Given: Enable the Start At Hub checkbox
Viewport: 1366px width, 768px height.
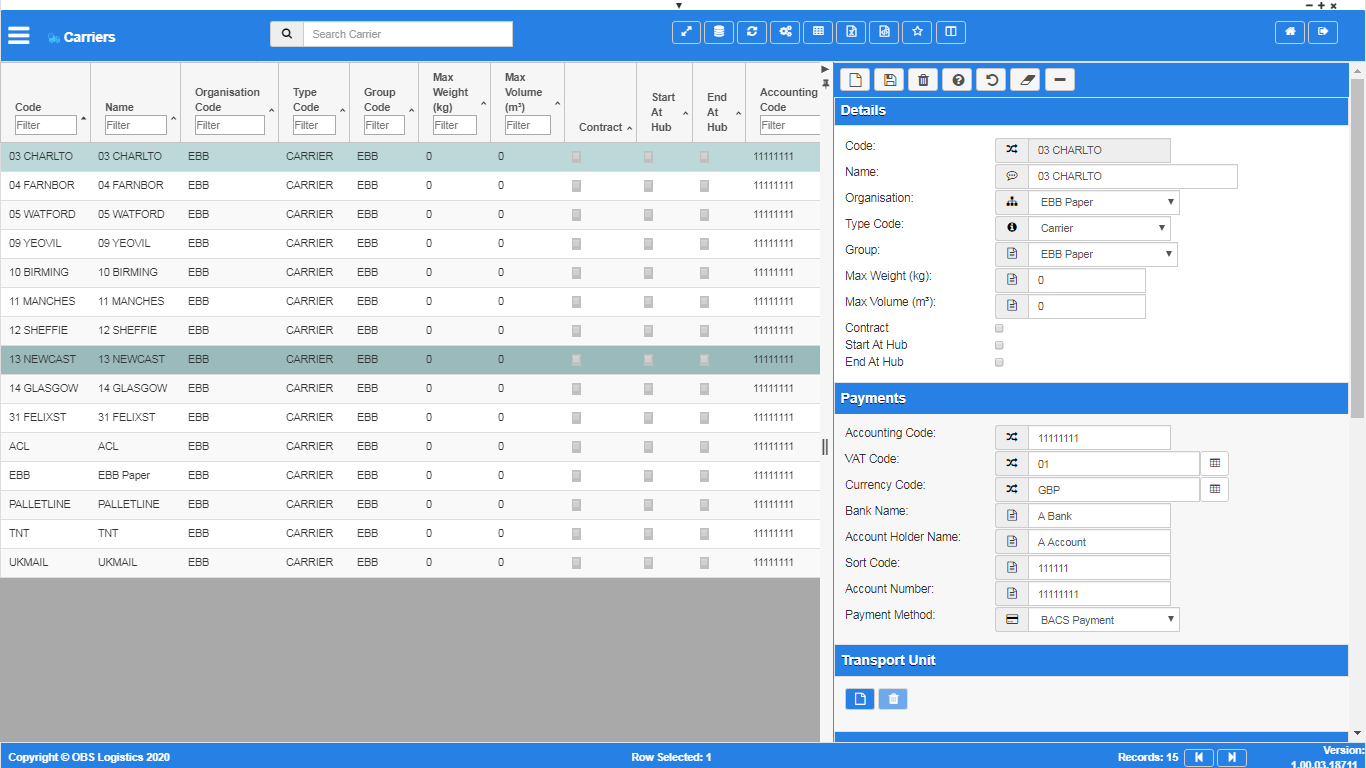Looking at the screenshot, I should pyautogui.click(x=999, y=345).
